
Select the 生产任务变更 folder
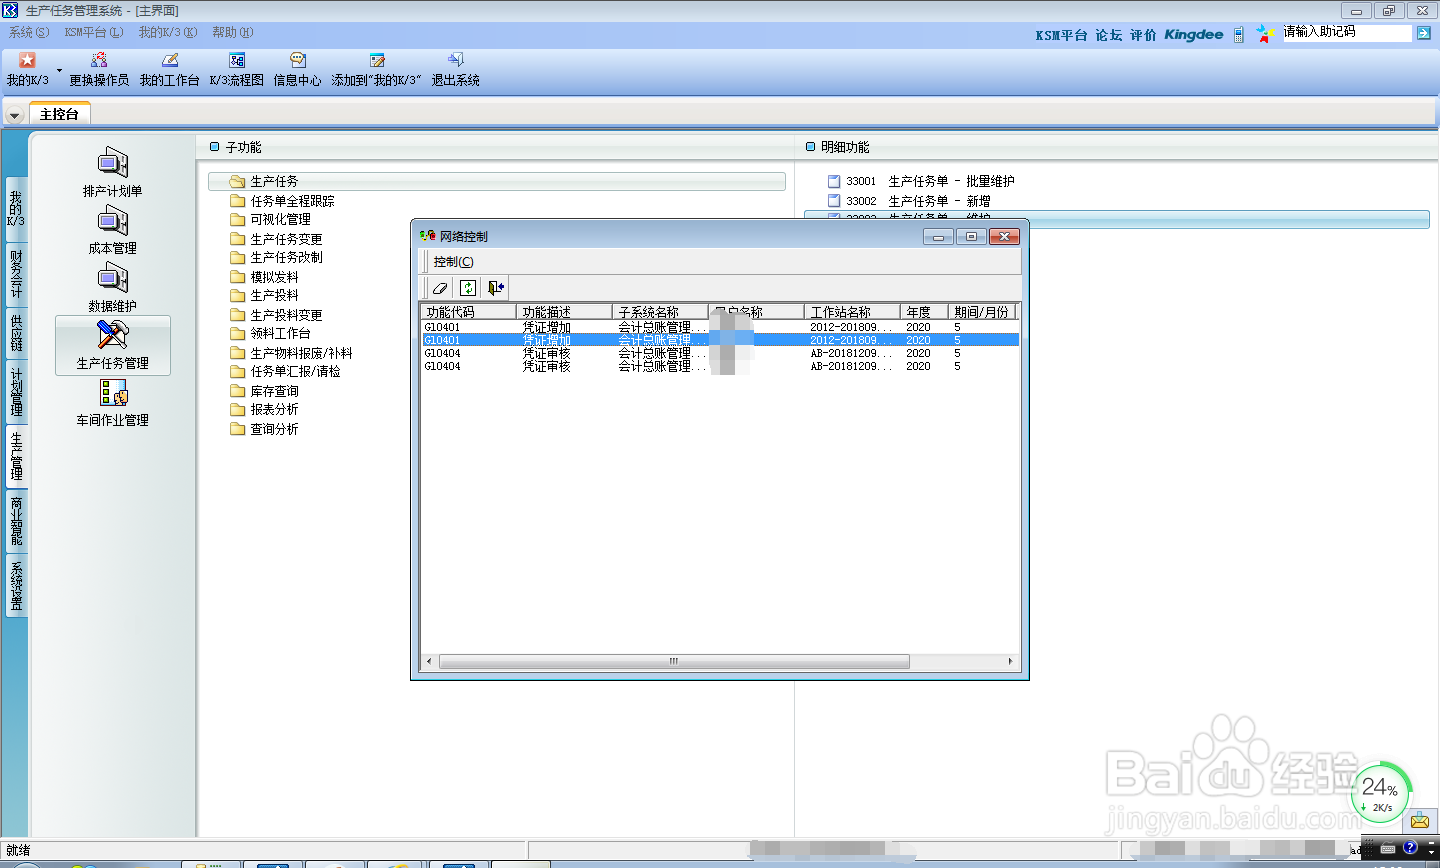[x=276, y=239]
